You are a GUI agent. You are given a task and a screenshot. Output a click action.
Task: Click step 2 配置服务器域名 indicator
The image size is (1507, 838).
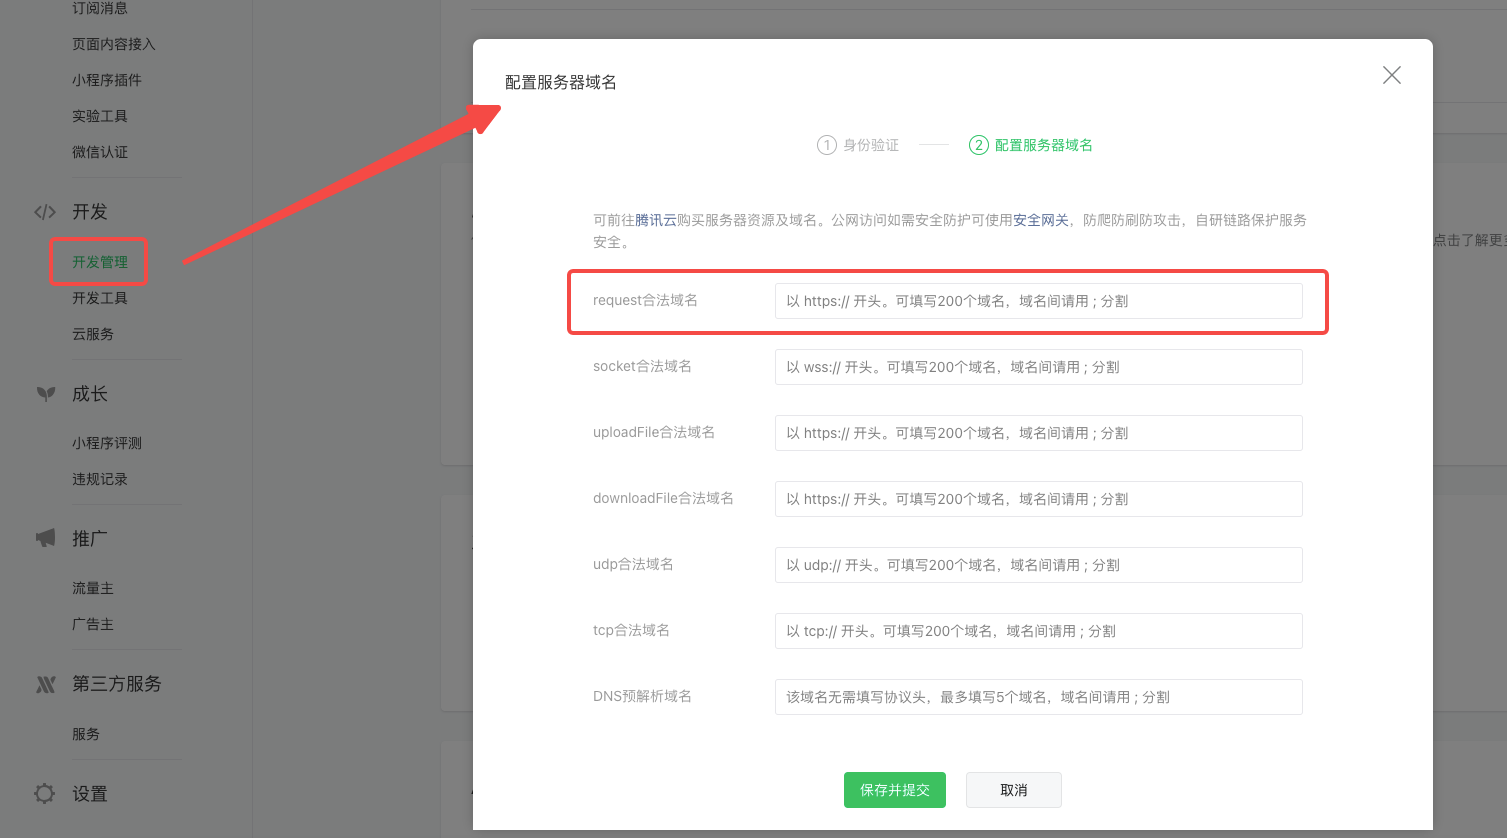[x=979, y=145]
